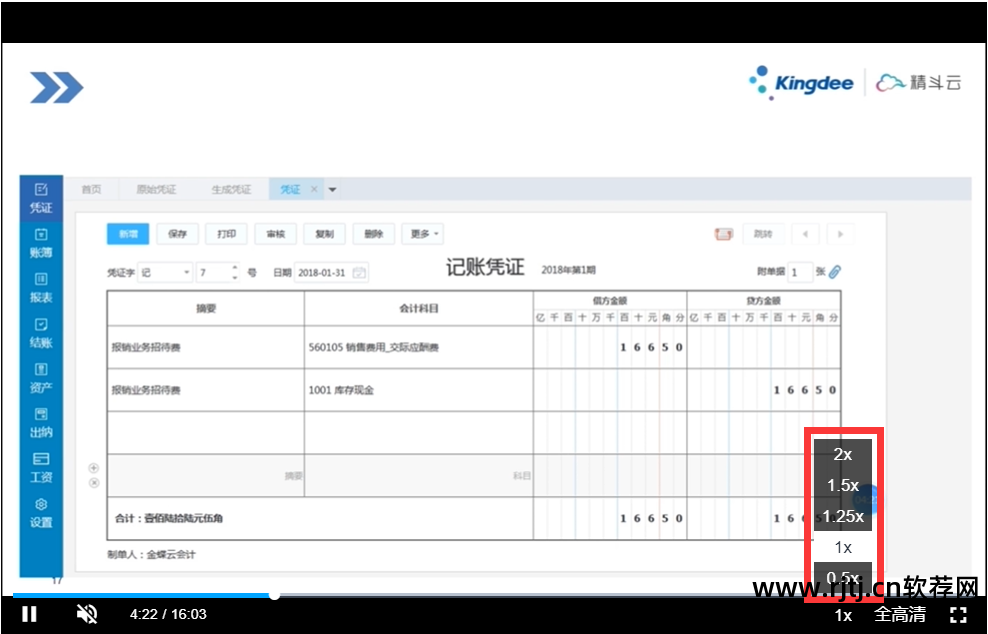
Task: Click the empty 科目 placeholder cell
Action: click(x=418, y=476)
